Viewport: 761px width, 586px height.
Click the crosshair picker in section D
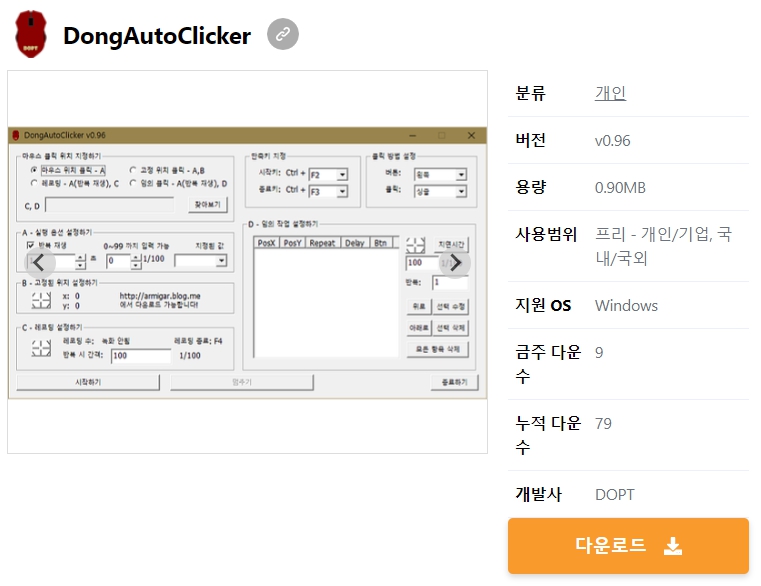415,245
